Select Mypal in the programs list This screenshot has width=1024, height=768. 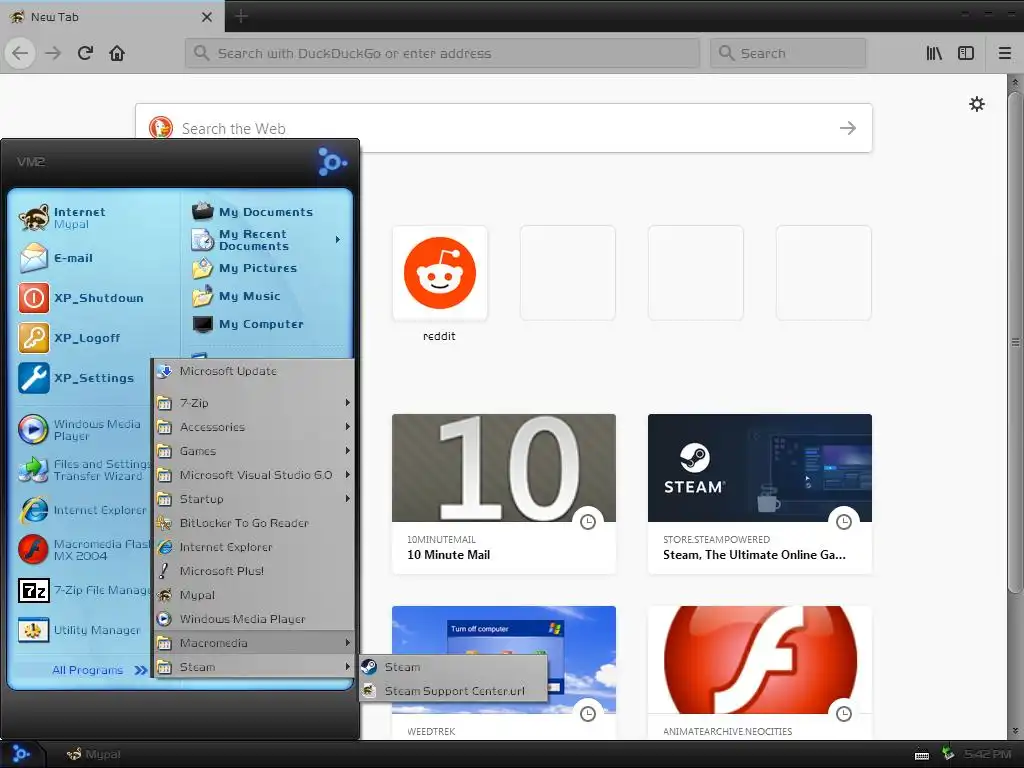[255, 595]
